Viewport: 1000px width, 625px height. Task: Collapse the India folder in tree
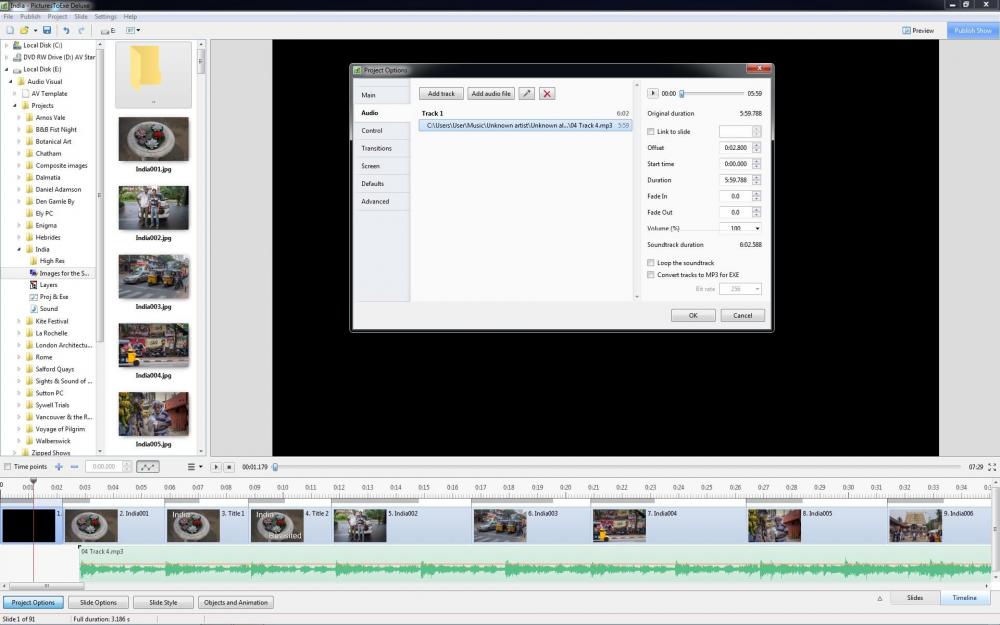(19, 249)
